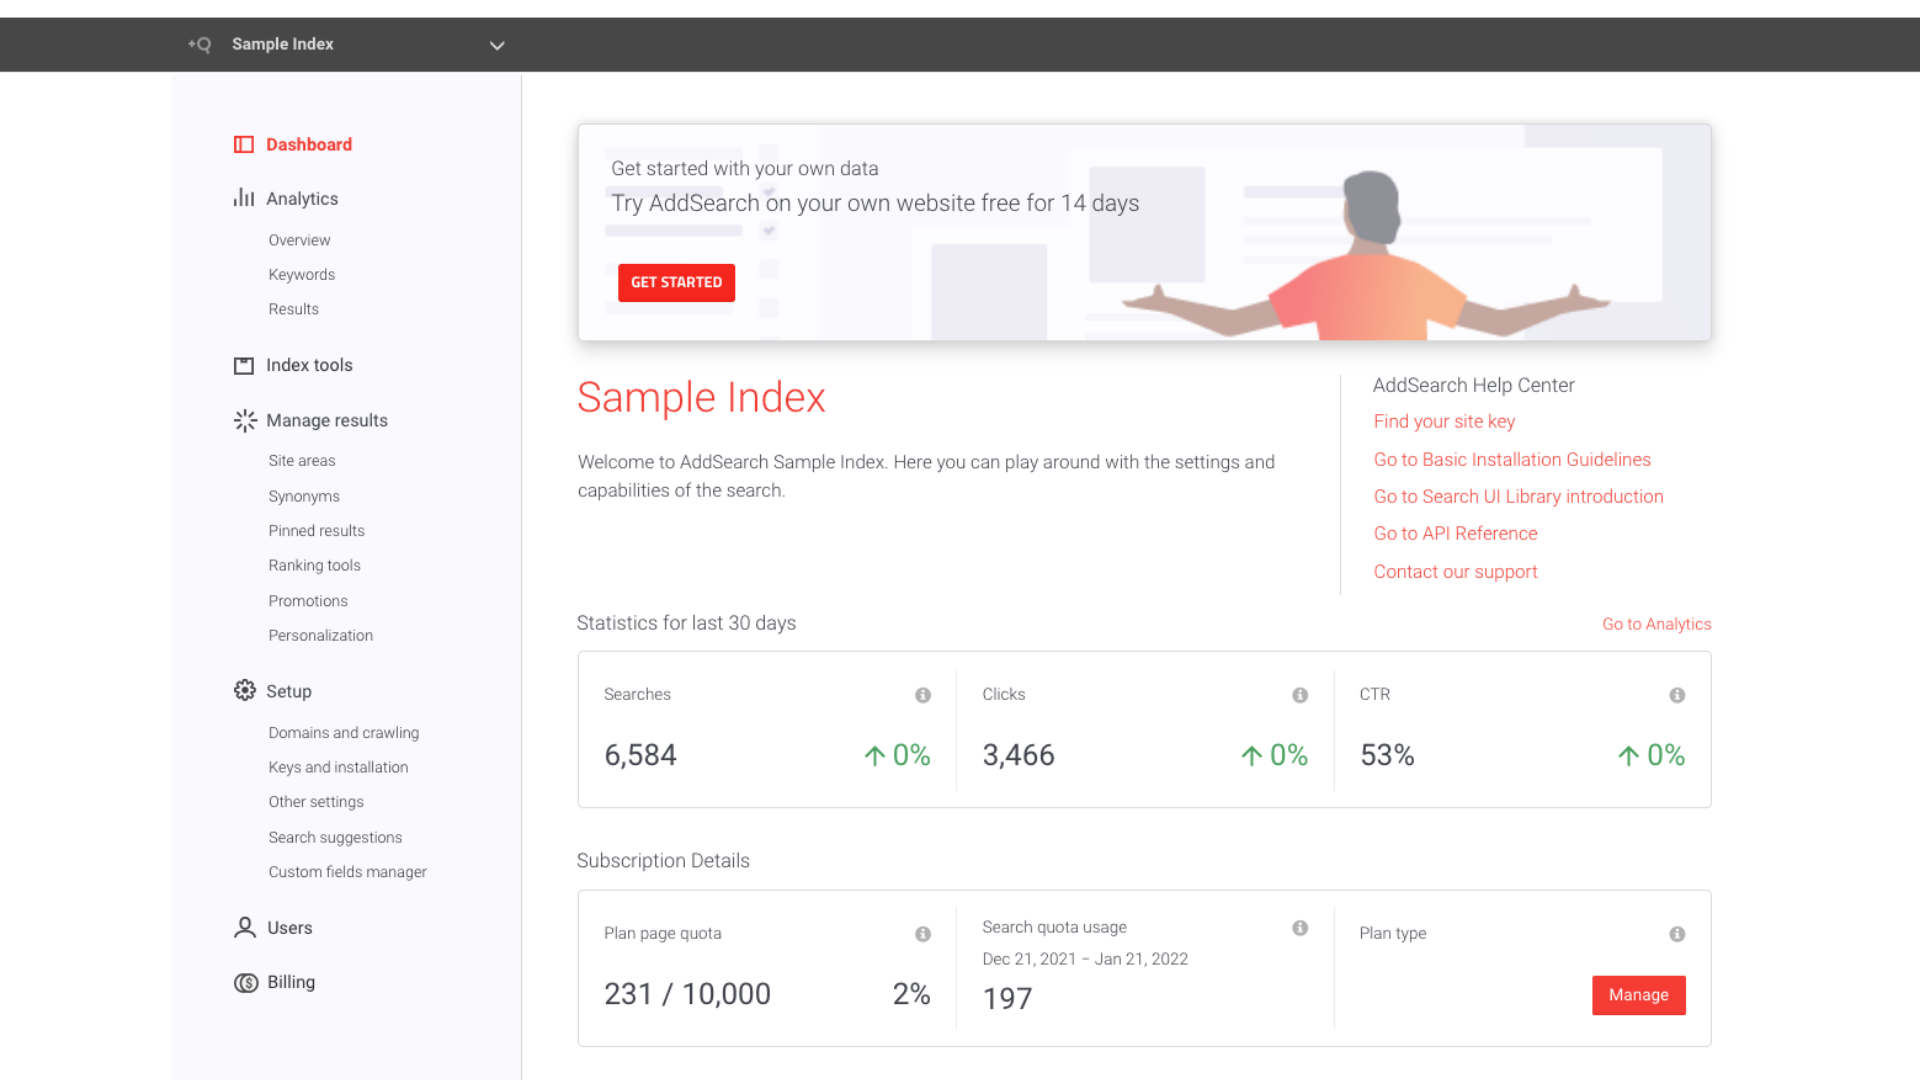1920x1080 pixels.
Task: Open Ranking tools page
Action: [314, 565]
